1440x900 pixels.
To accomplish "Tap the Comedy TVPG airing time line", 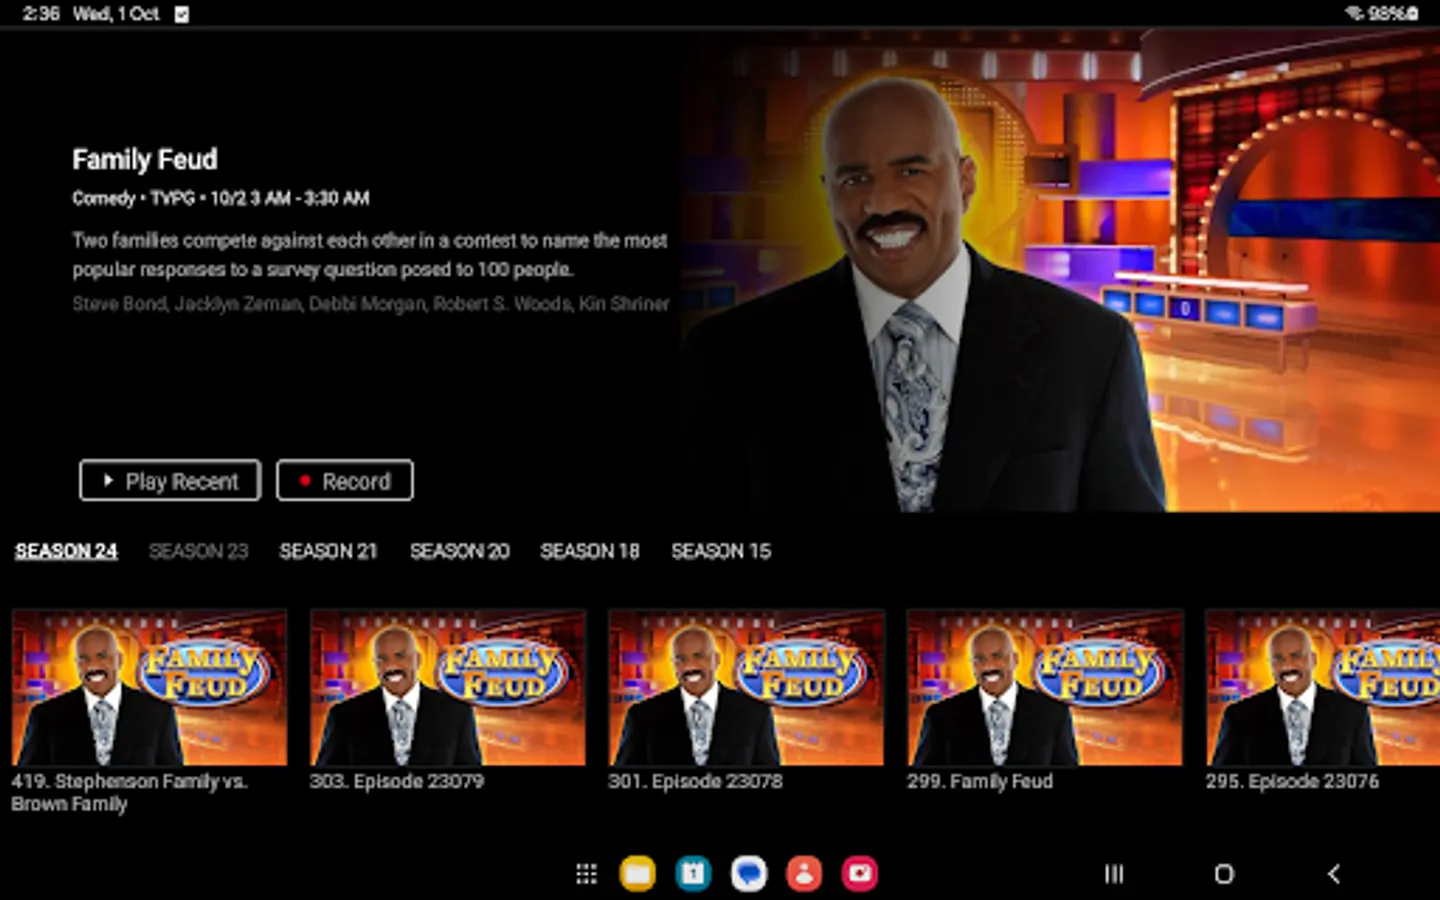I will point(221,198).
